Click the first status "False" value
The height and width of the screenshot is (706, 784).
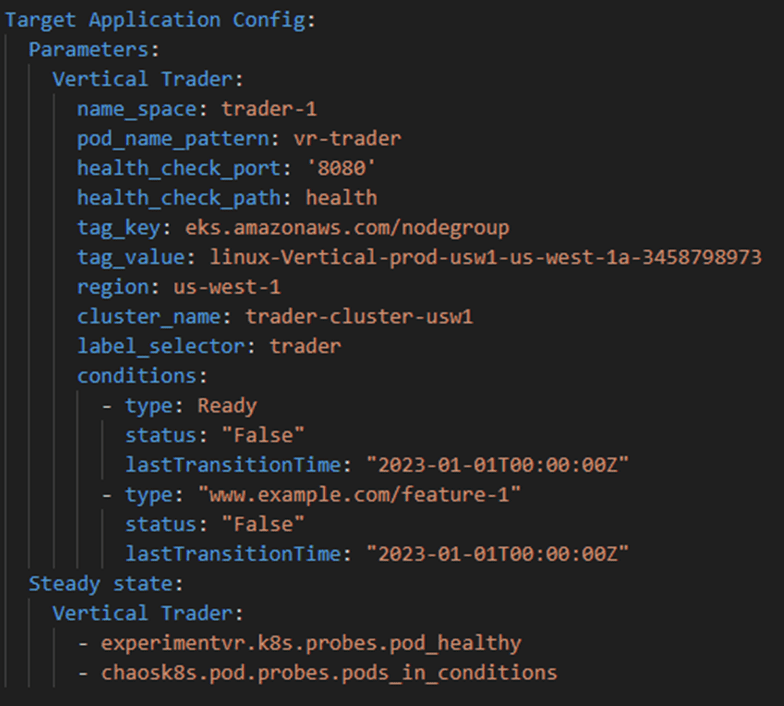tap(263, 435)
